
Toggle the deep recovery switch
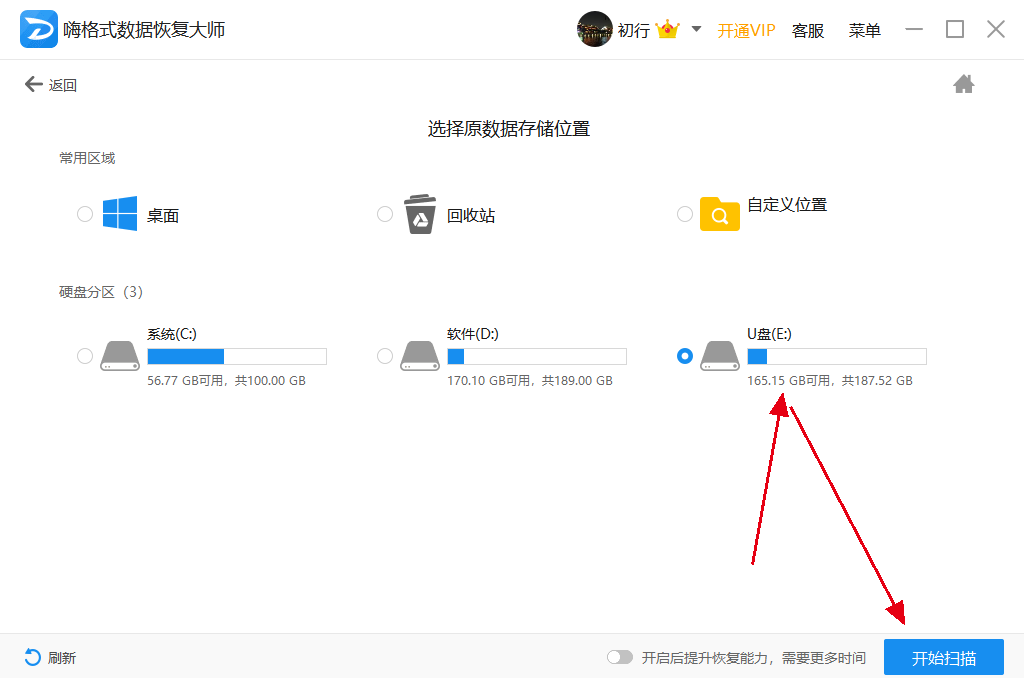coord(620,657)
